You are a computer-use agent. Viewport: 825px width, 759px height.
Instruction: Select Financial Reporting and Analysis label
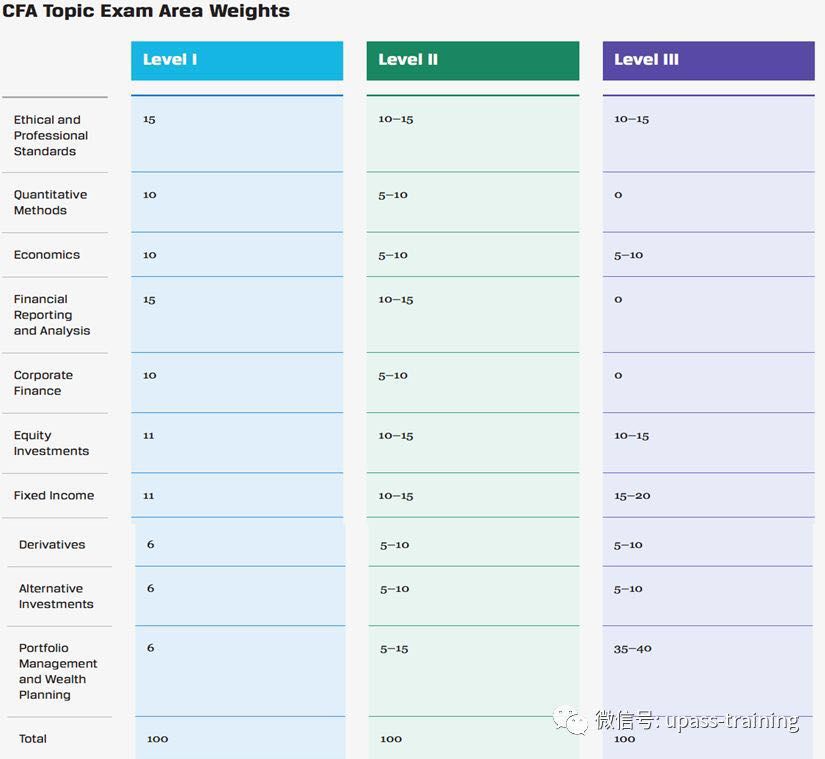(x=52, y=315)
